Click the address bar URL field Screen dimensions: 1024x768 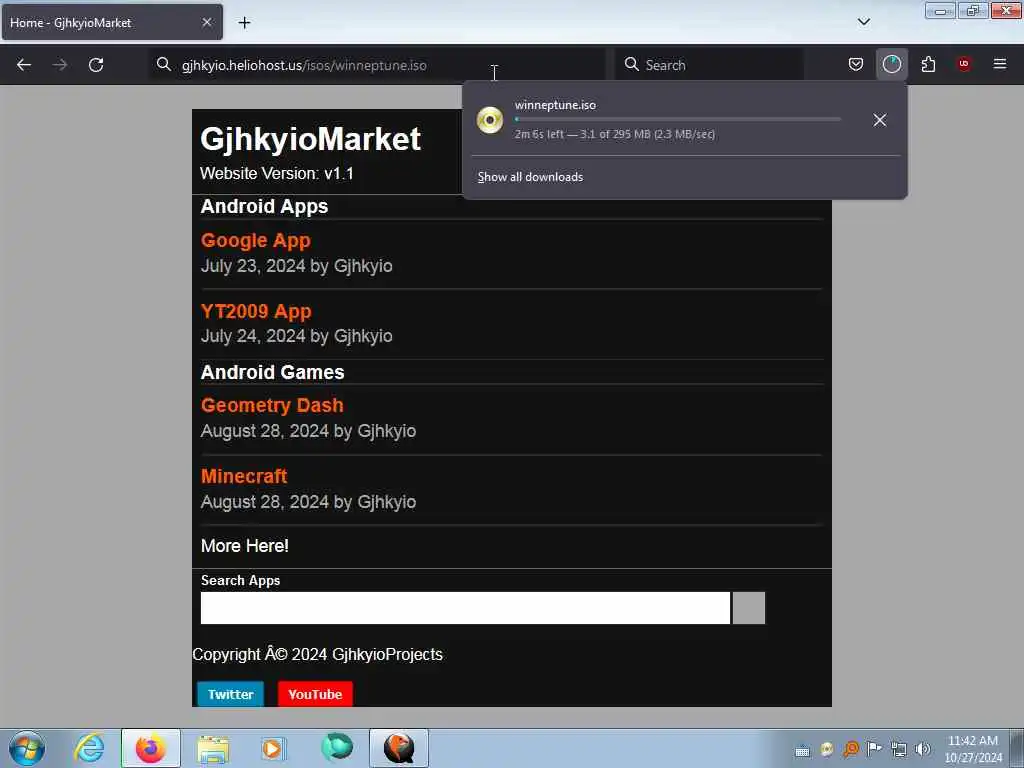point(377,65)
